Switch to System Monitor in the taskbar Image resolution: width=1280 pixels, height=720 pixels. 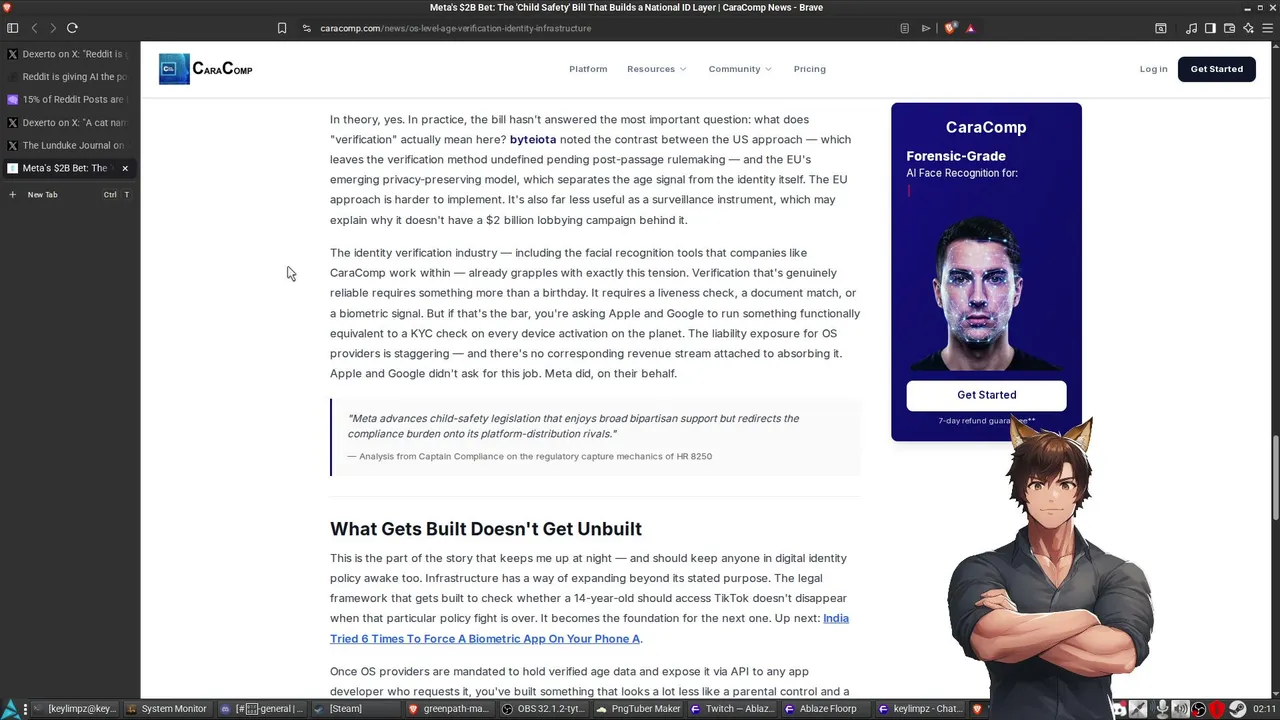(x=167, y=709)
